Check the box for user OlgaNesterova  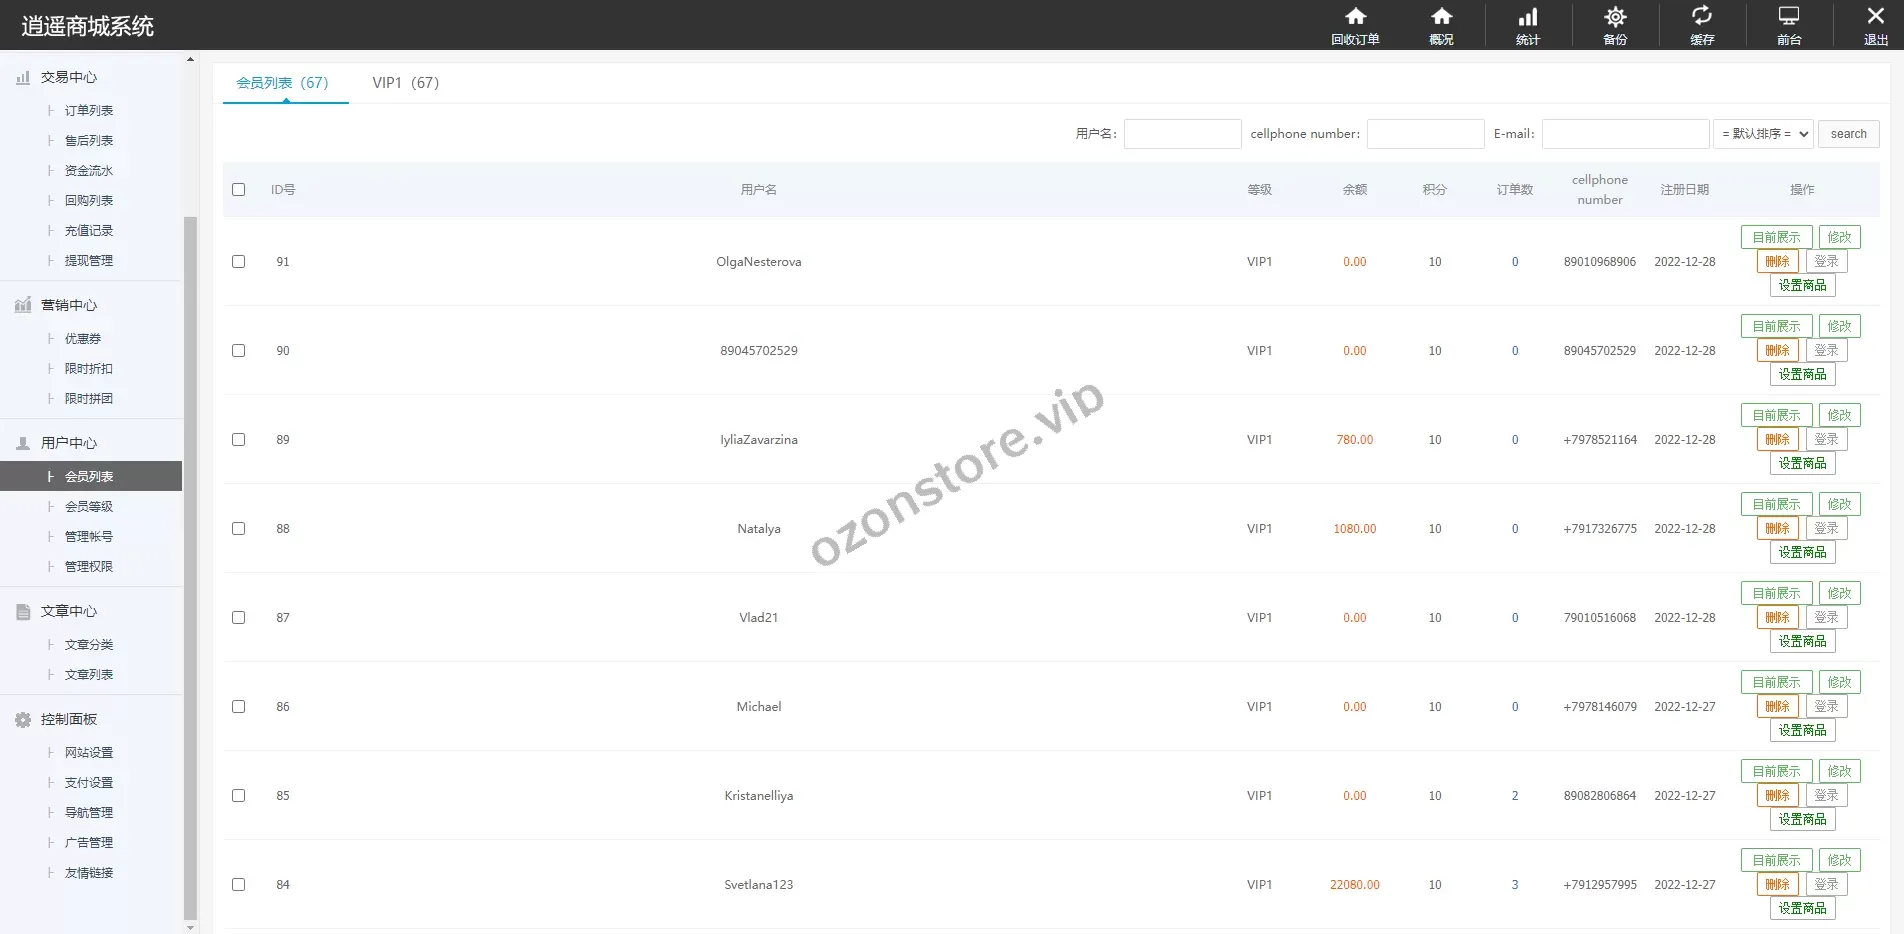pos(238,262)
